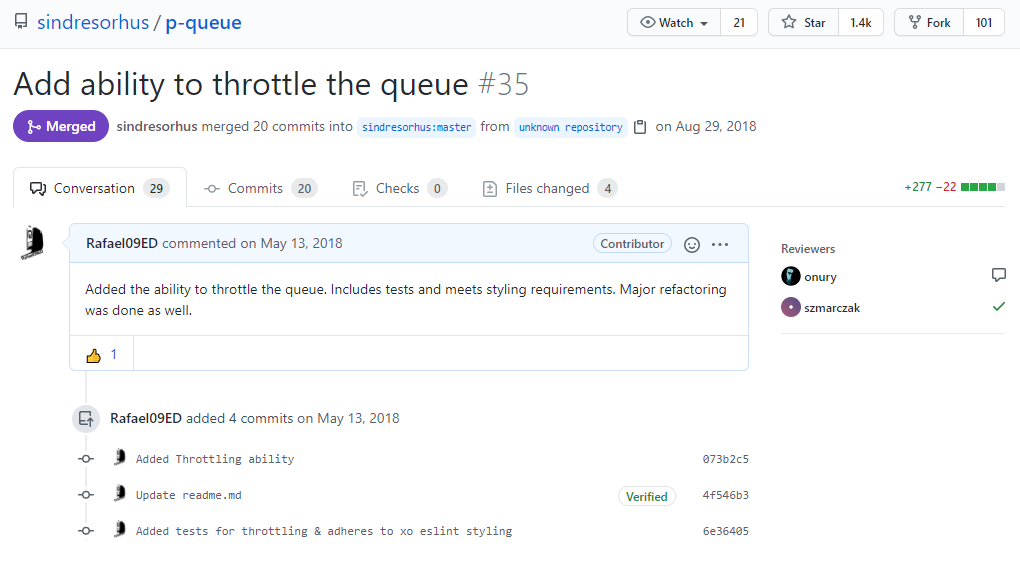
Task: Click szmarczak's reviewer avatar
Action: point(791,308)
